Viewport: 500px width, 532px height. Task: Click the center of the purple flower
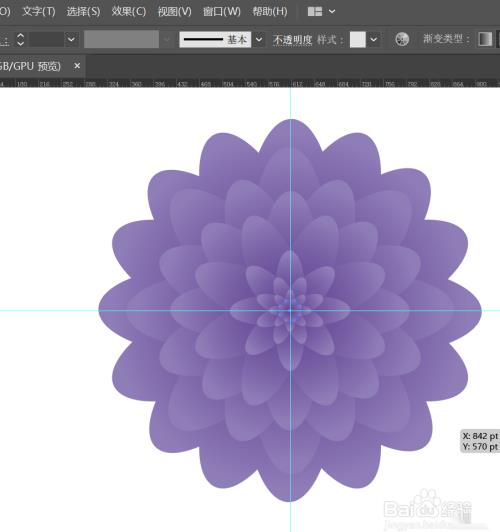click(x=290, y=310)
